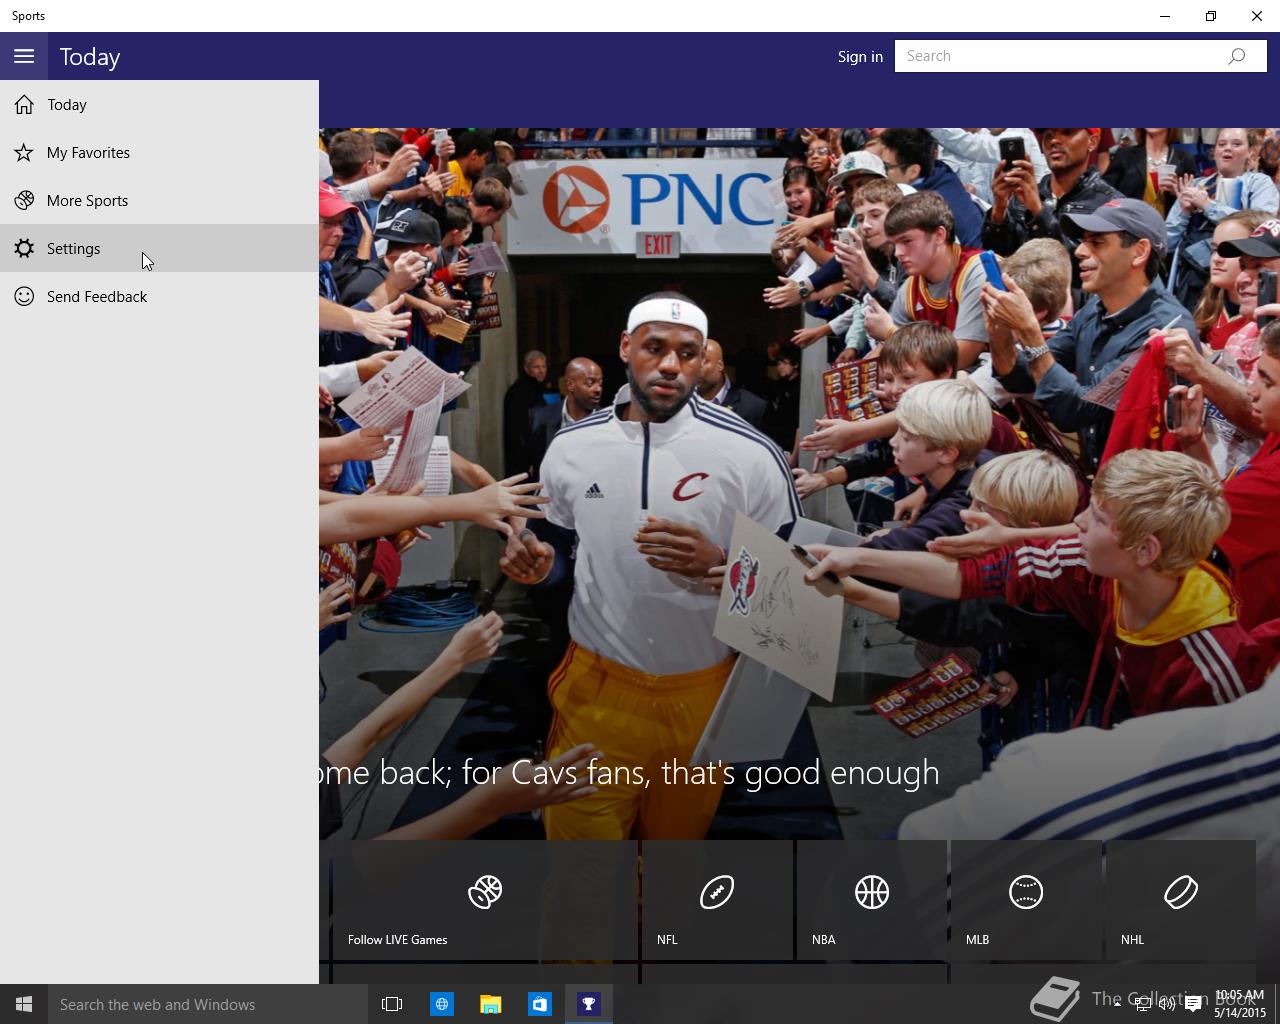Collapse the hamburger navigation menu
This screenshot has height=1024, width=1280.
pyautogui.click(x=24, y=56)
